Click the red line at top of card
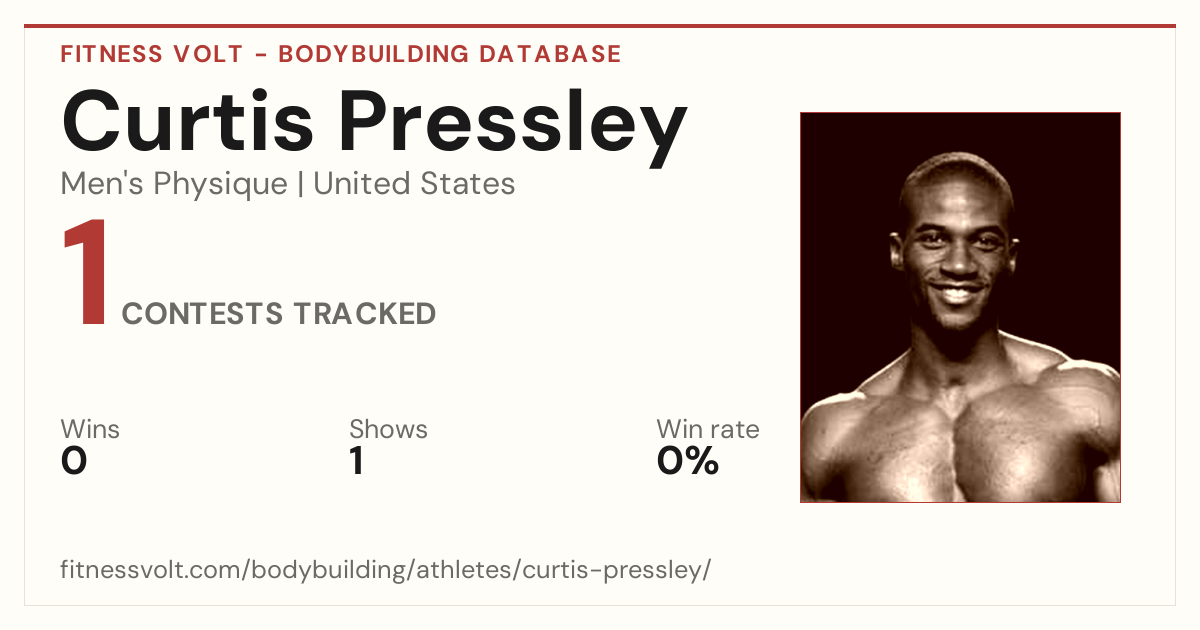 click(x=600, y=26)
